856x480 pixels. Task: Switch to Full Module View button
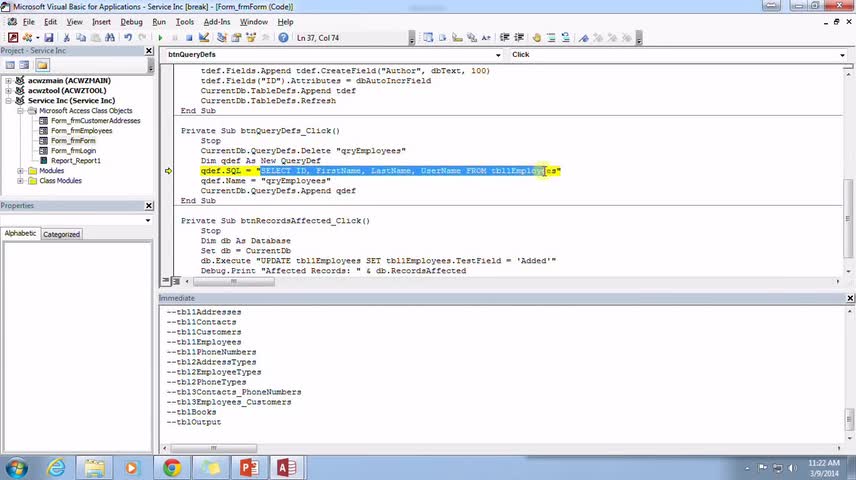pyautogui.click(x=176, y=281)
